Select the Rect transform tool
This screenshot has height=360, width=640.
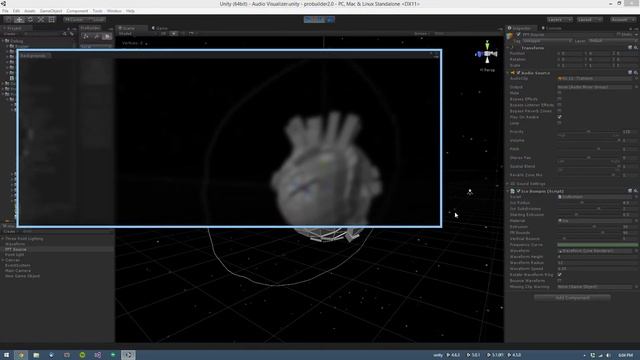click(52, 20)
